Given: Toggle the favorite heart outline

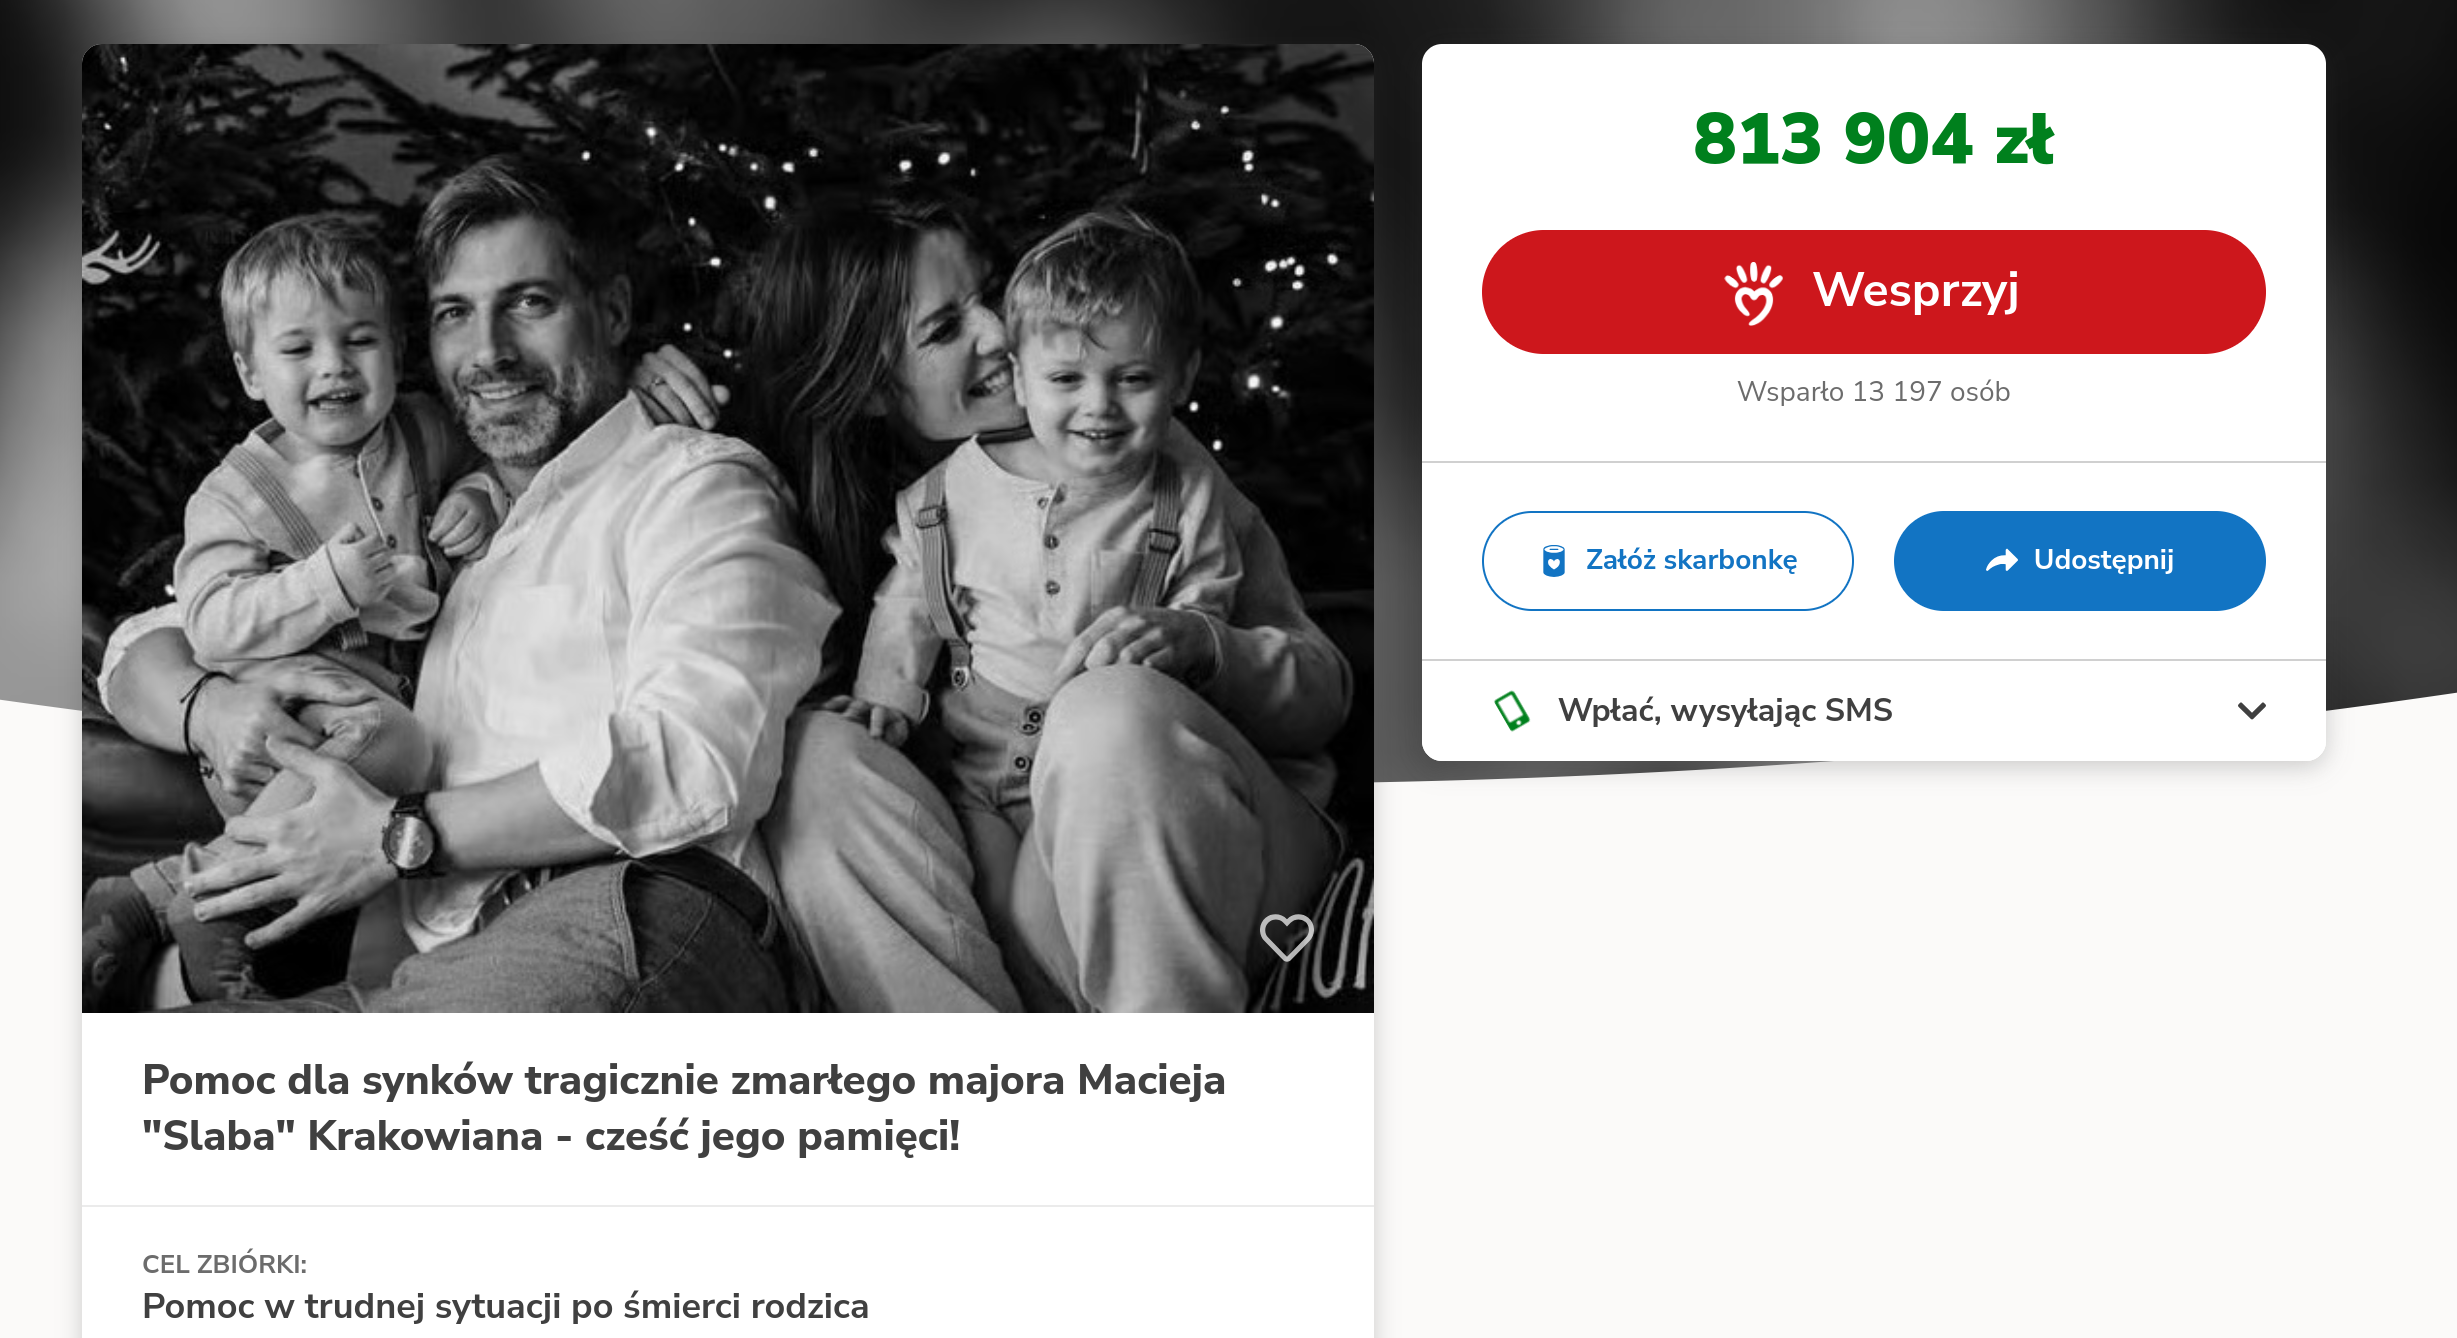Looking at the screenshot, I should pyautogui.click(x=1286, y=937).
